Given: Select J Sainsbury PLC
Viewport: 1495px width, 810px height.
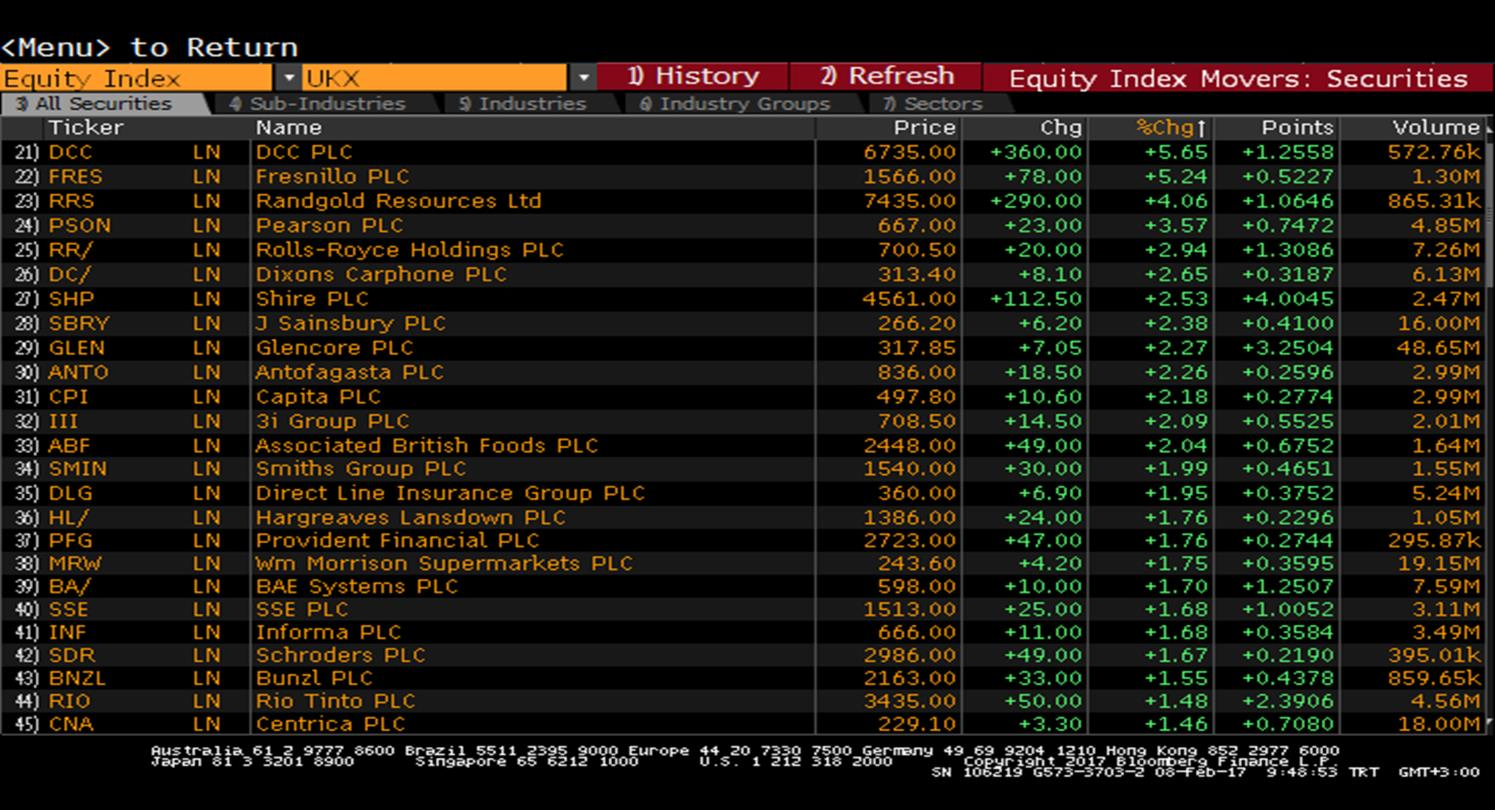Looking at the screenshot, I should (x=350, y=324).
